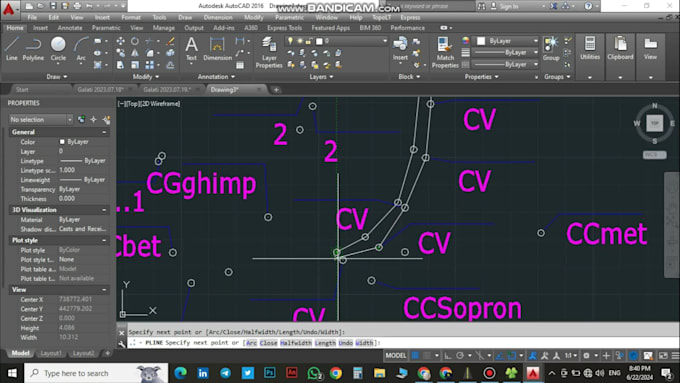Expand the Draw panel
Viewport: 680px width, 383px height.
click(57, 77)
